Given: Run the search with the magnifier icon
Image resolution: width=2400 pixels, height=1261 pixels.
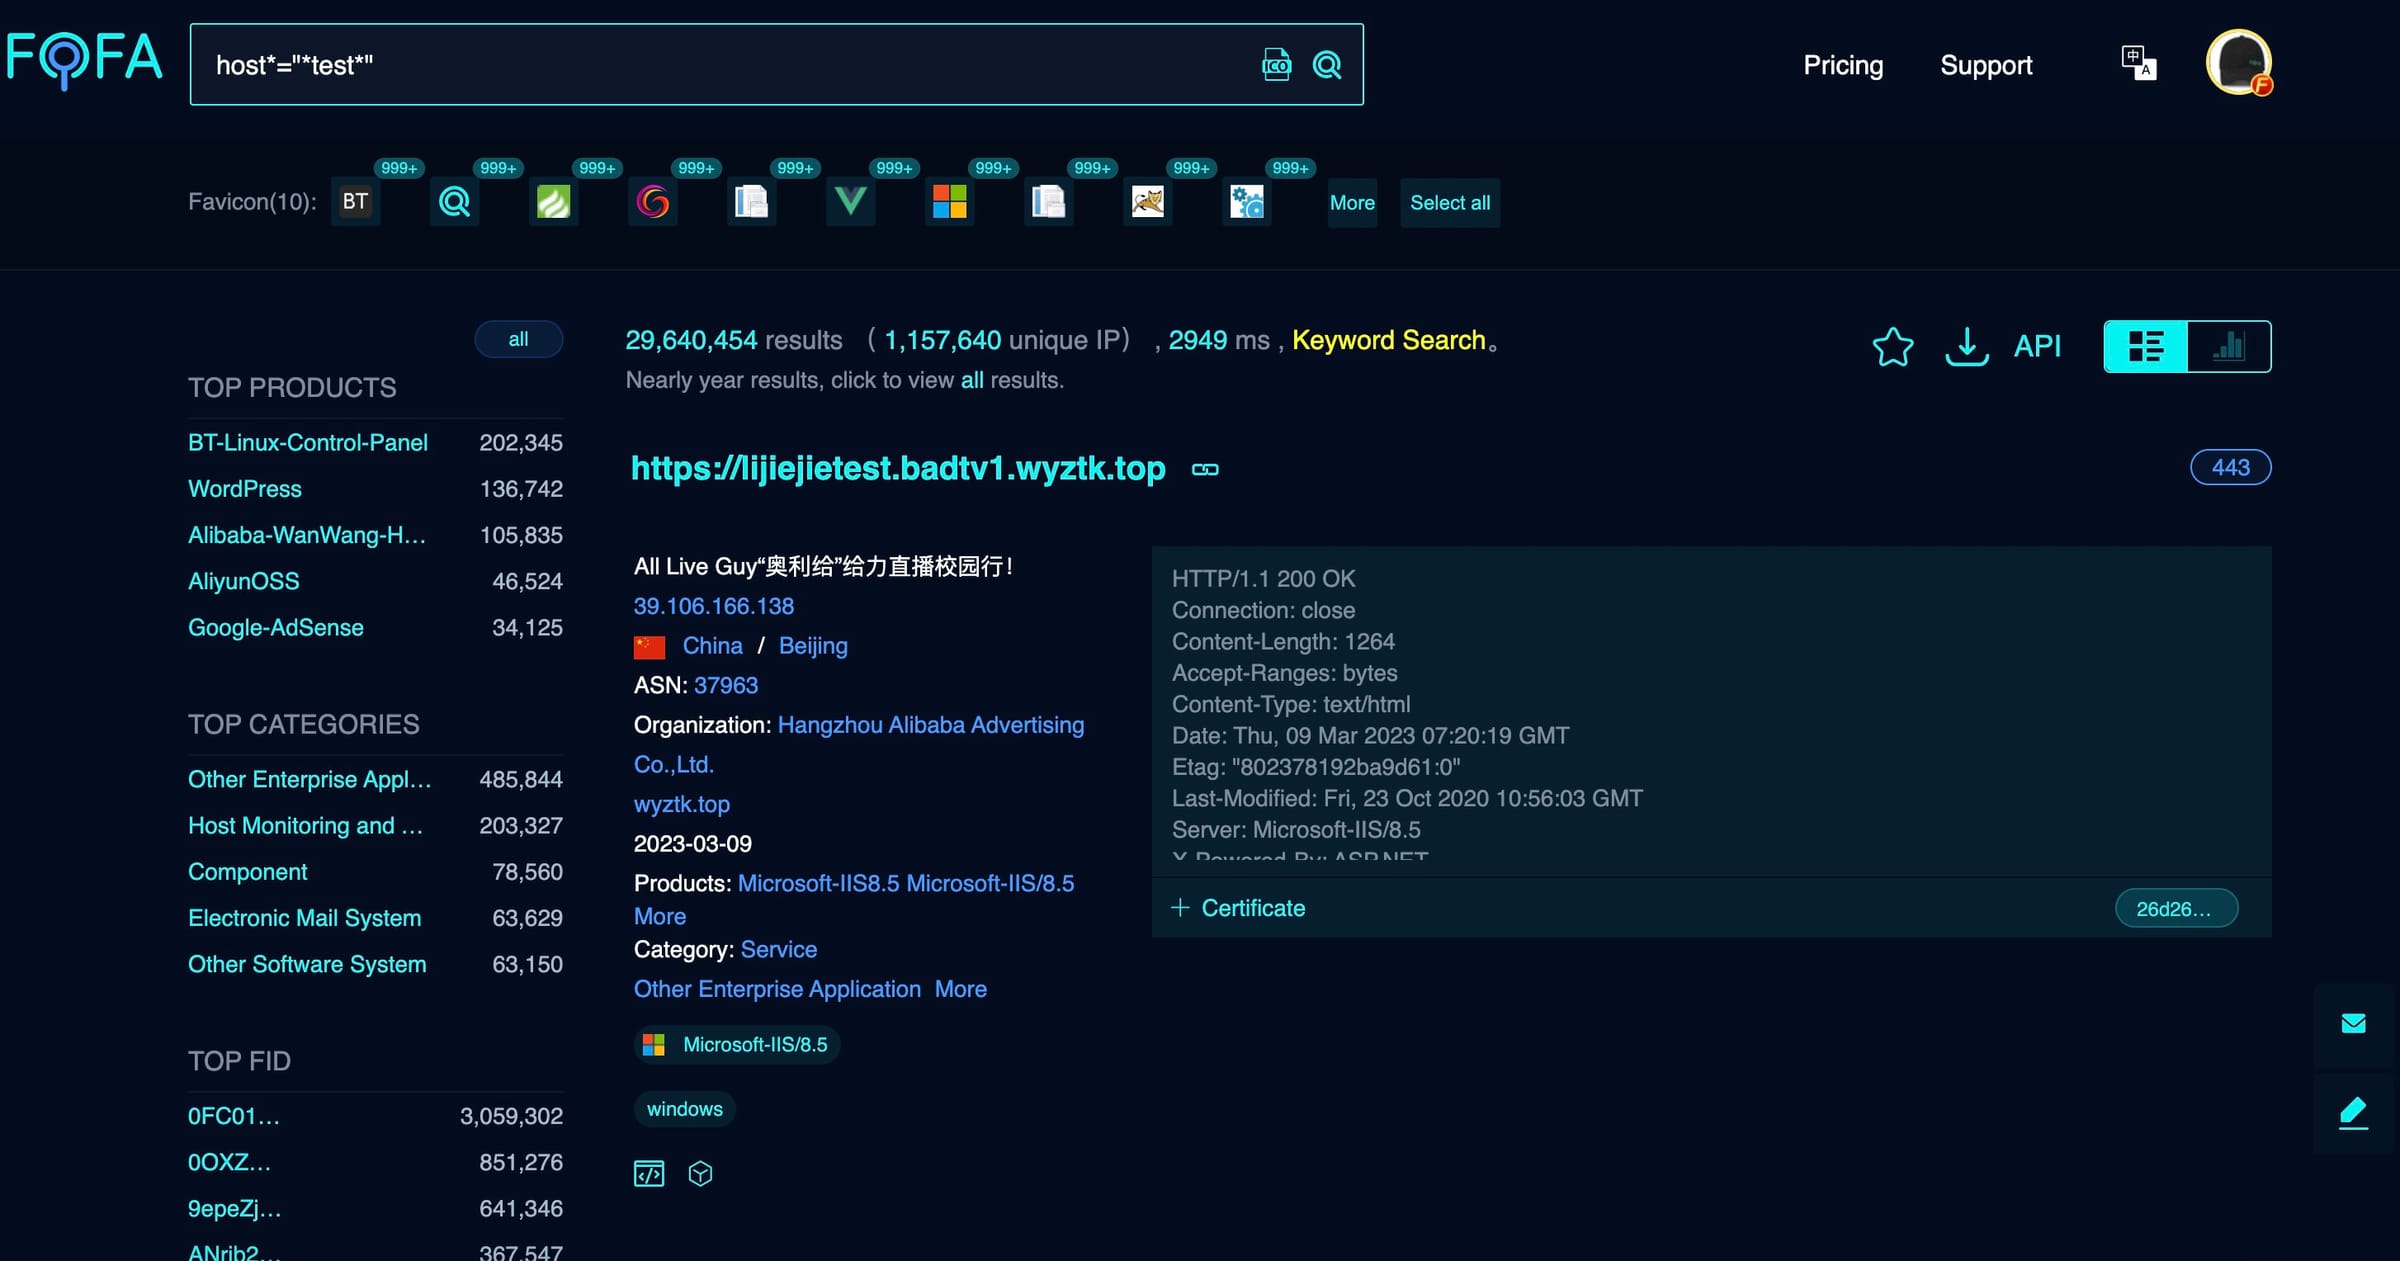Looking at the screenshot, I should 1326,64.
